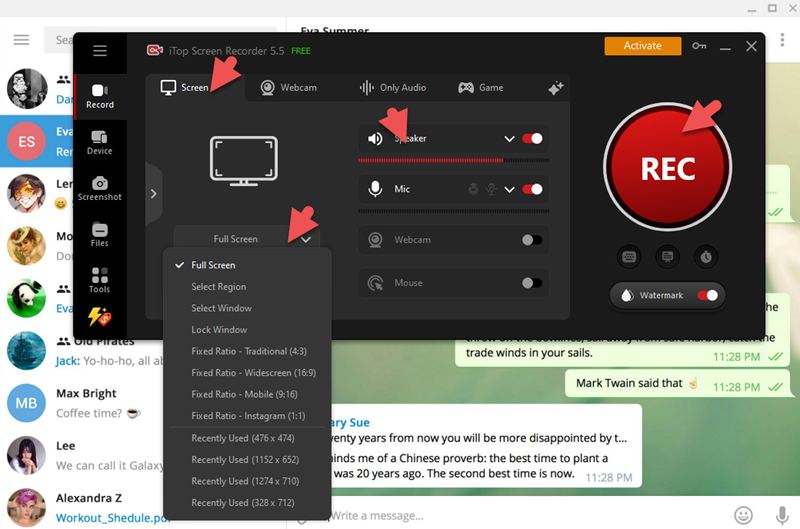Screen dimensions: 800x529
Task: Click the noise reduction icon in Mic row
Action: point(473,189)
